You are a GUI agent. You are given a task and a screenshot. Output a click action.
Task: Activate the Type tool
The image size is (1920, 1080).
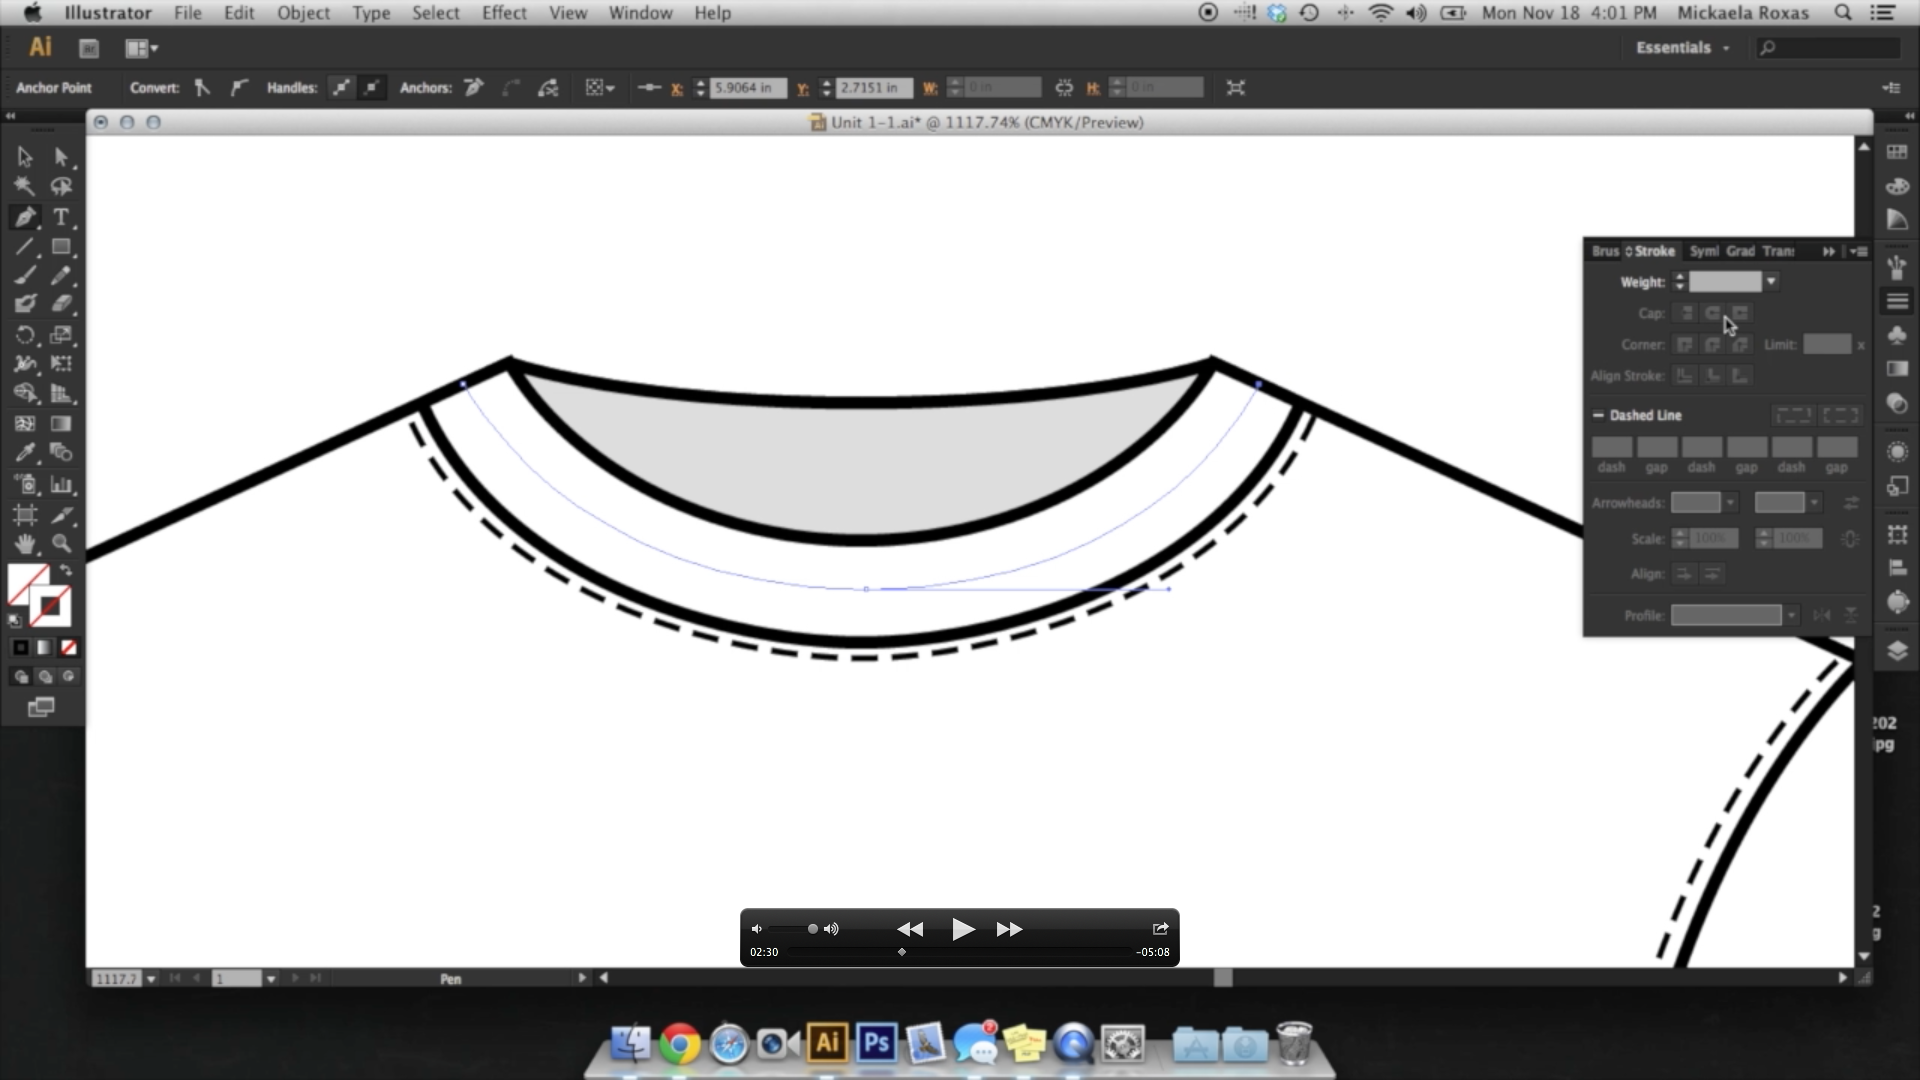[59, 217]
